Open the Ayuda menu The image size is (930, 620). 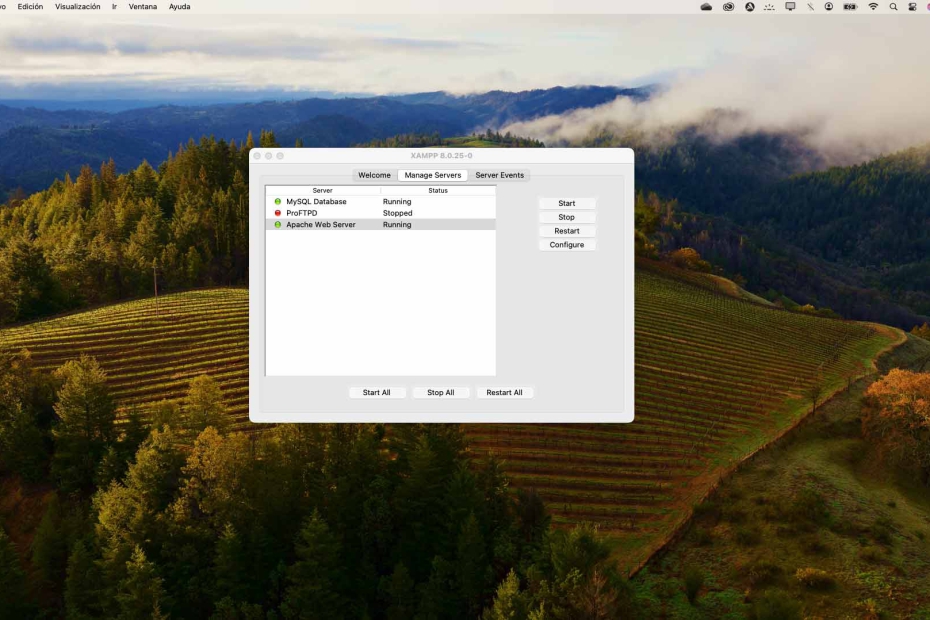(x=180, y=7)
